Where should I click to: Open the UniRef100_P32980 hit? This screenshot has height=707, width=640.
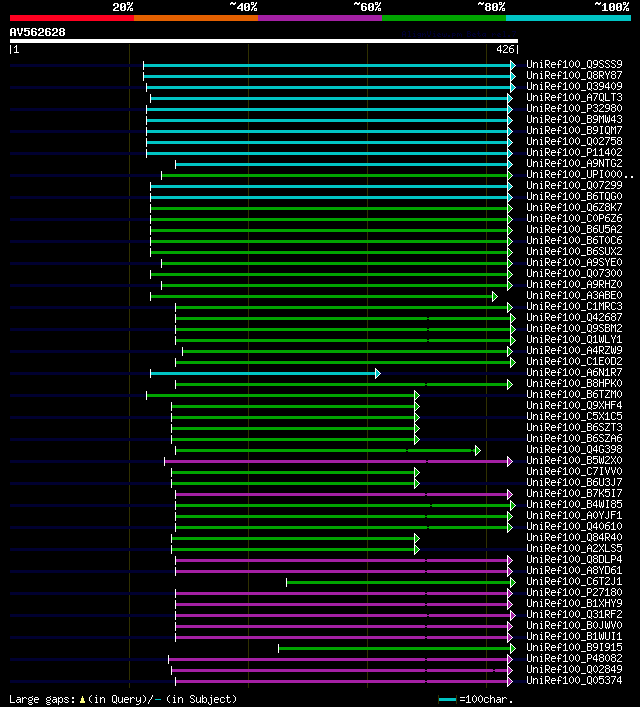(x=574, y=108)
